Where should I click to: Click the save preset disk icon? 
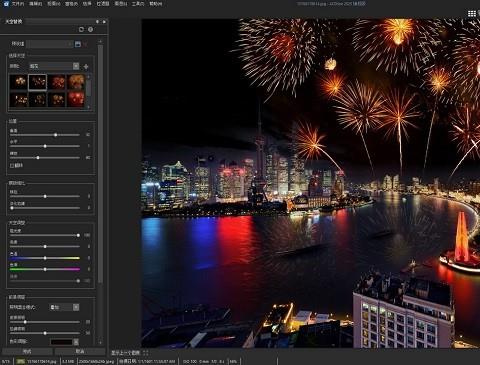(x=78, y=44)
